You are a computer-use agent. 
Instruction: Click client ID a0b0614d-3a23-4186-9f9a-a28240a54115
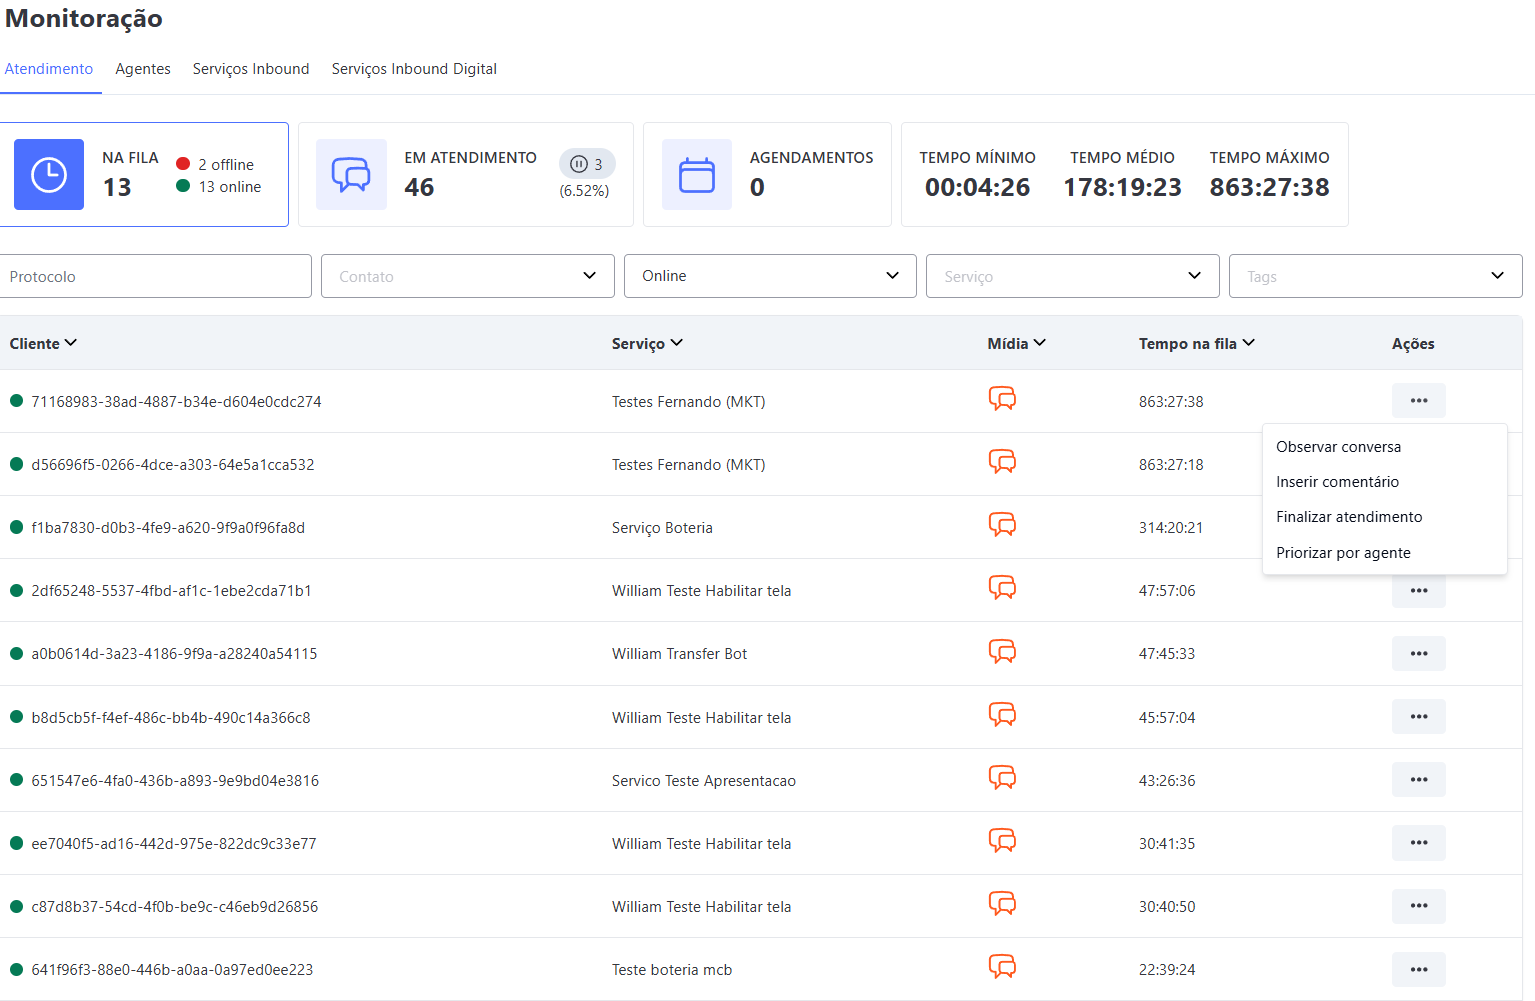pos(174,654)
